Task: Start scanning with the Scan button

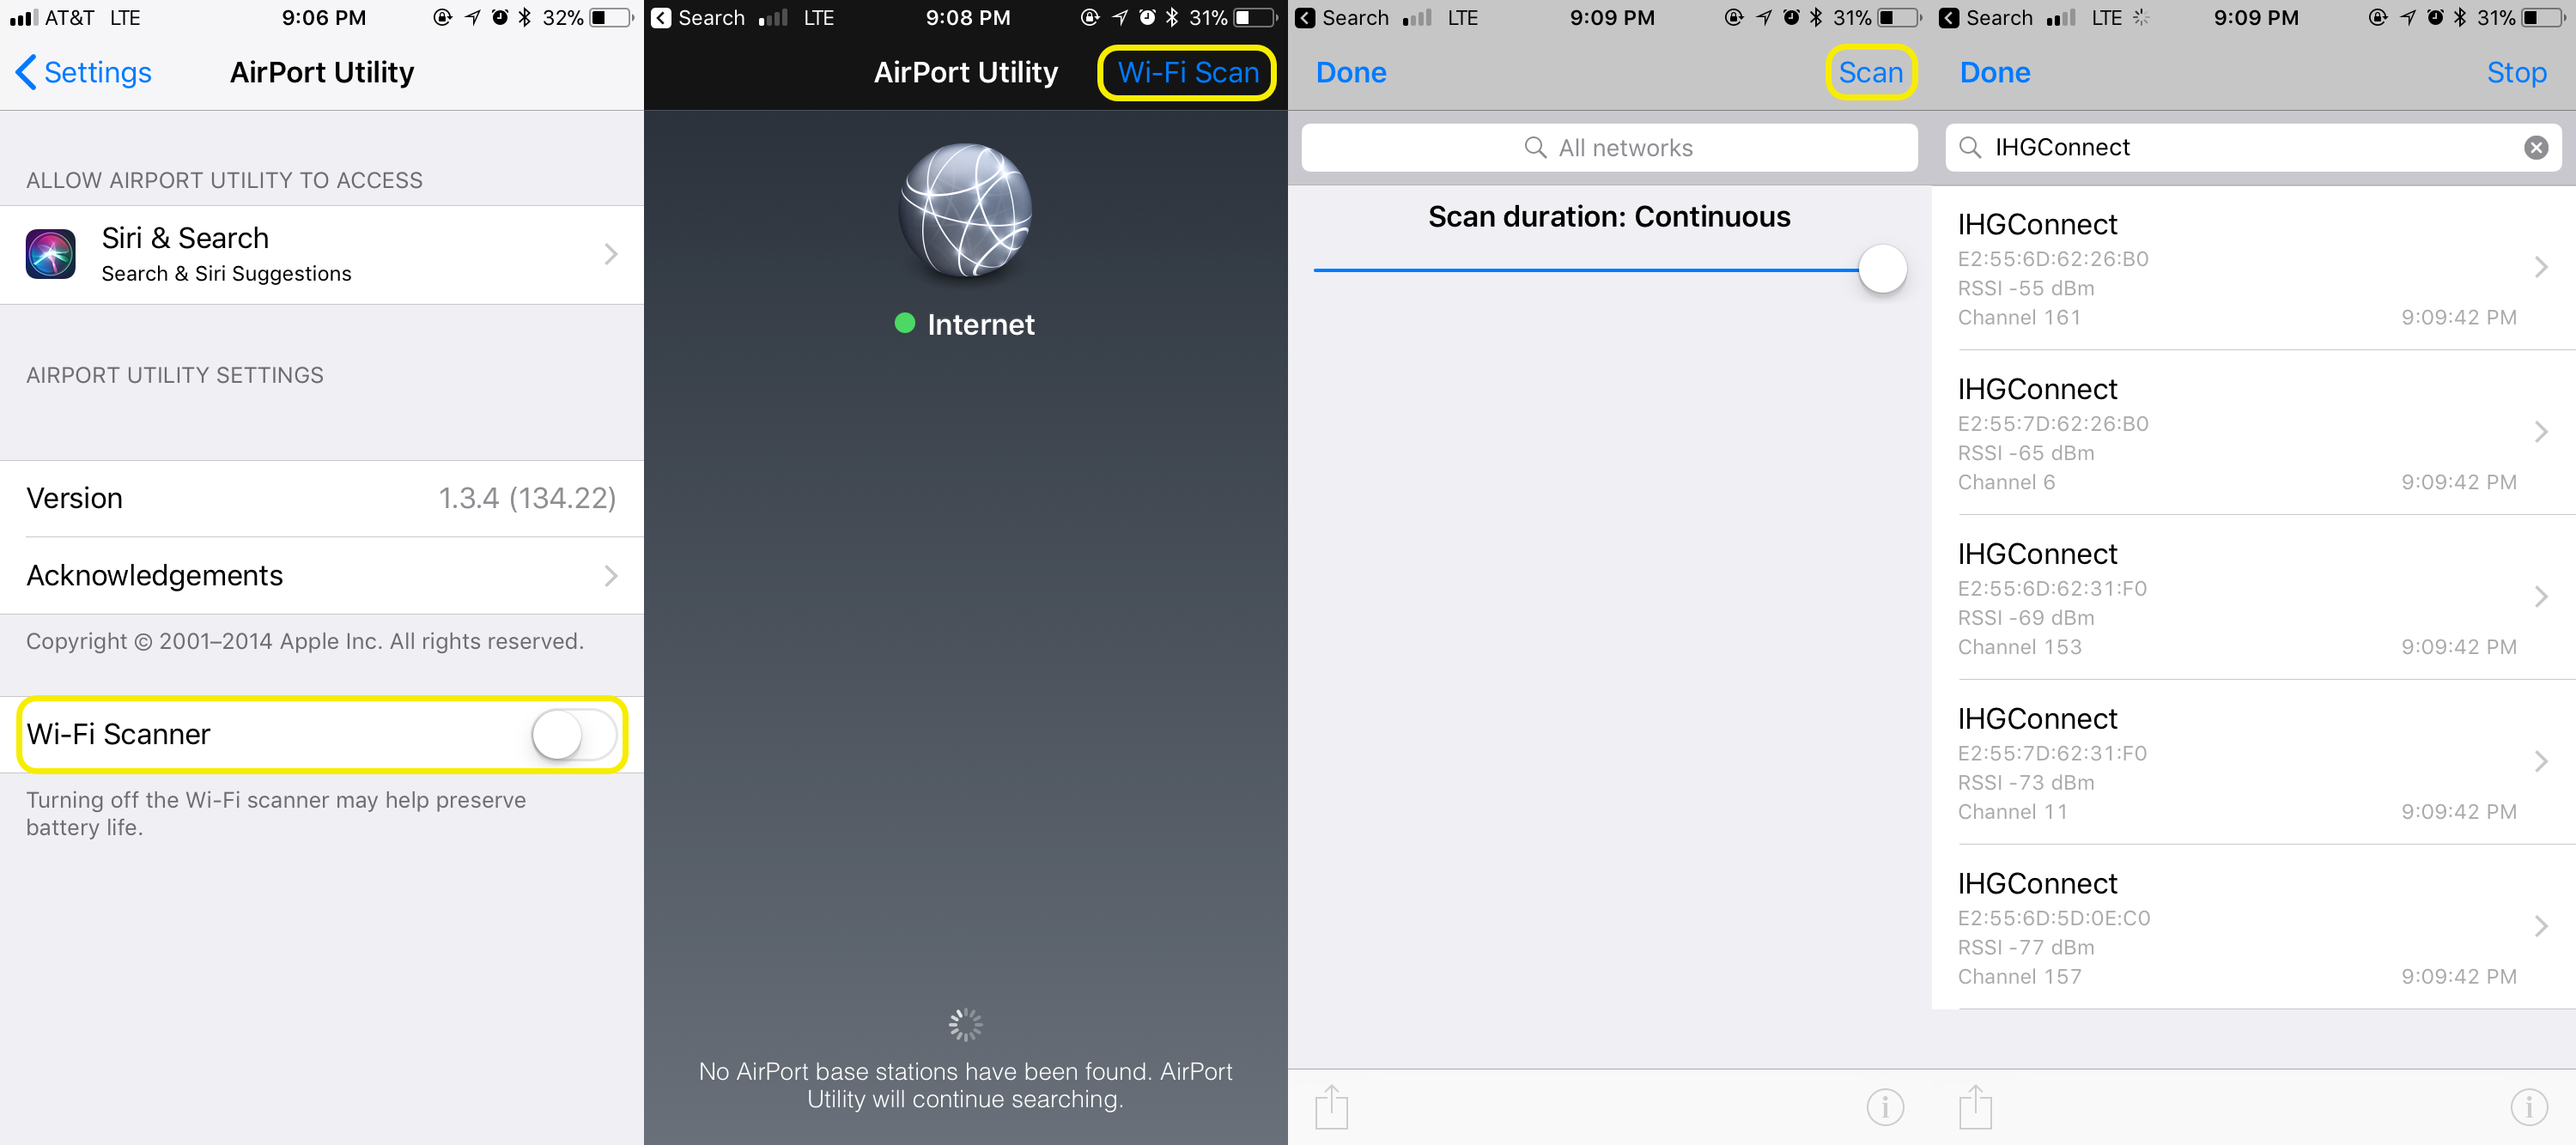Action: click(1870, 72)
